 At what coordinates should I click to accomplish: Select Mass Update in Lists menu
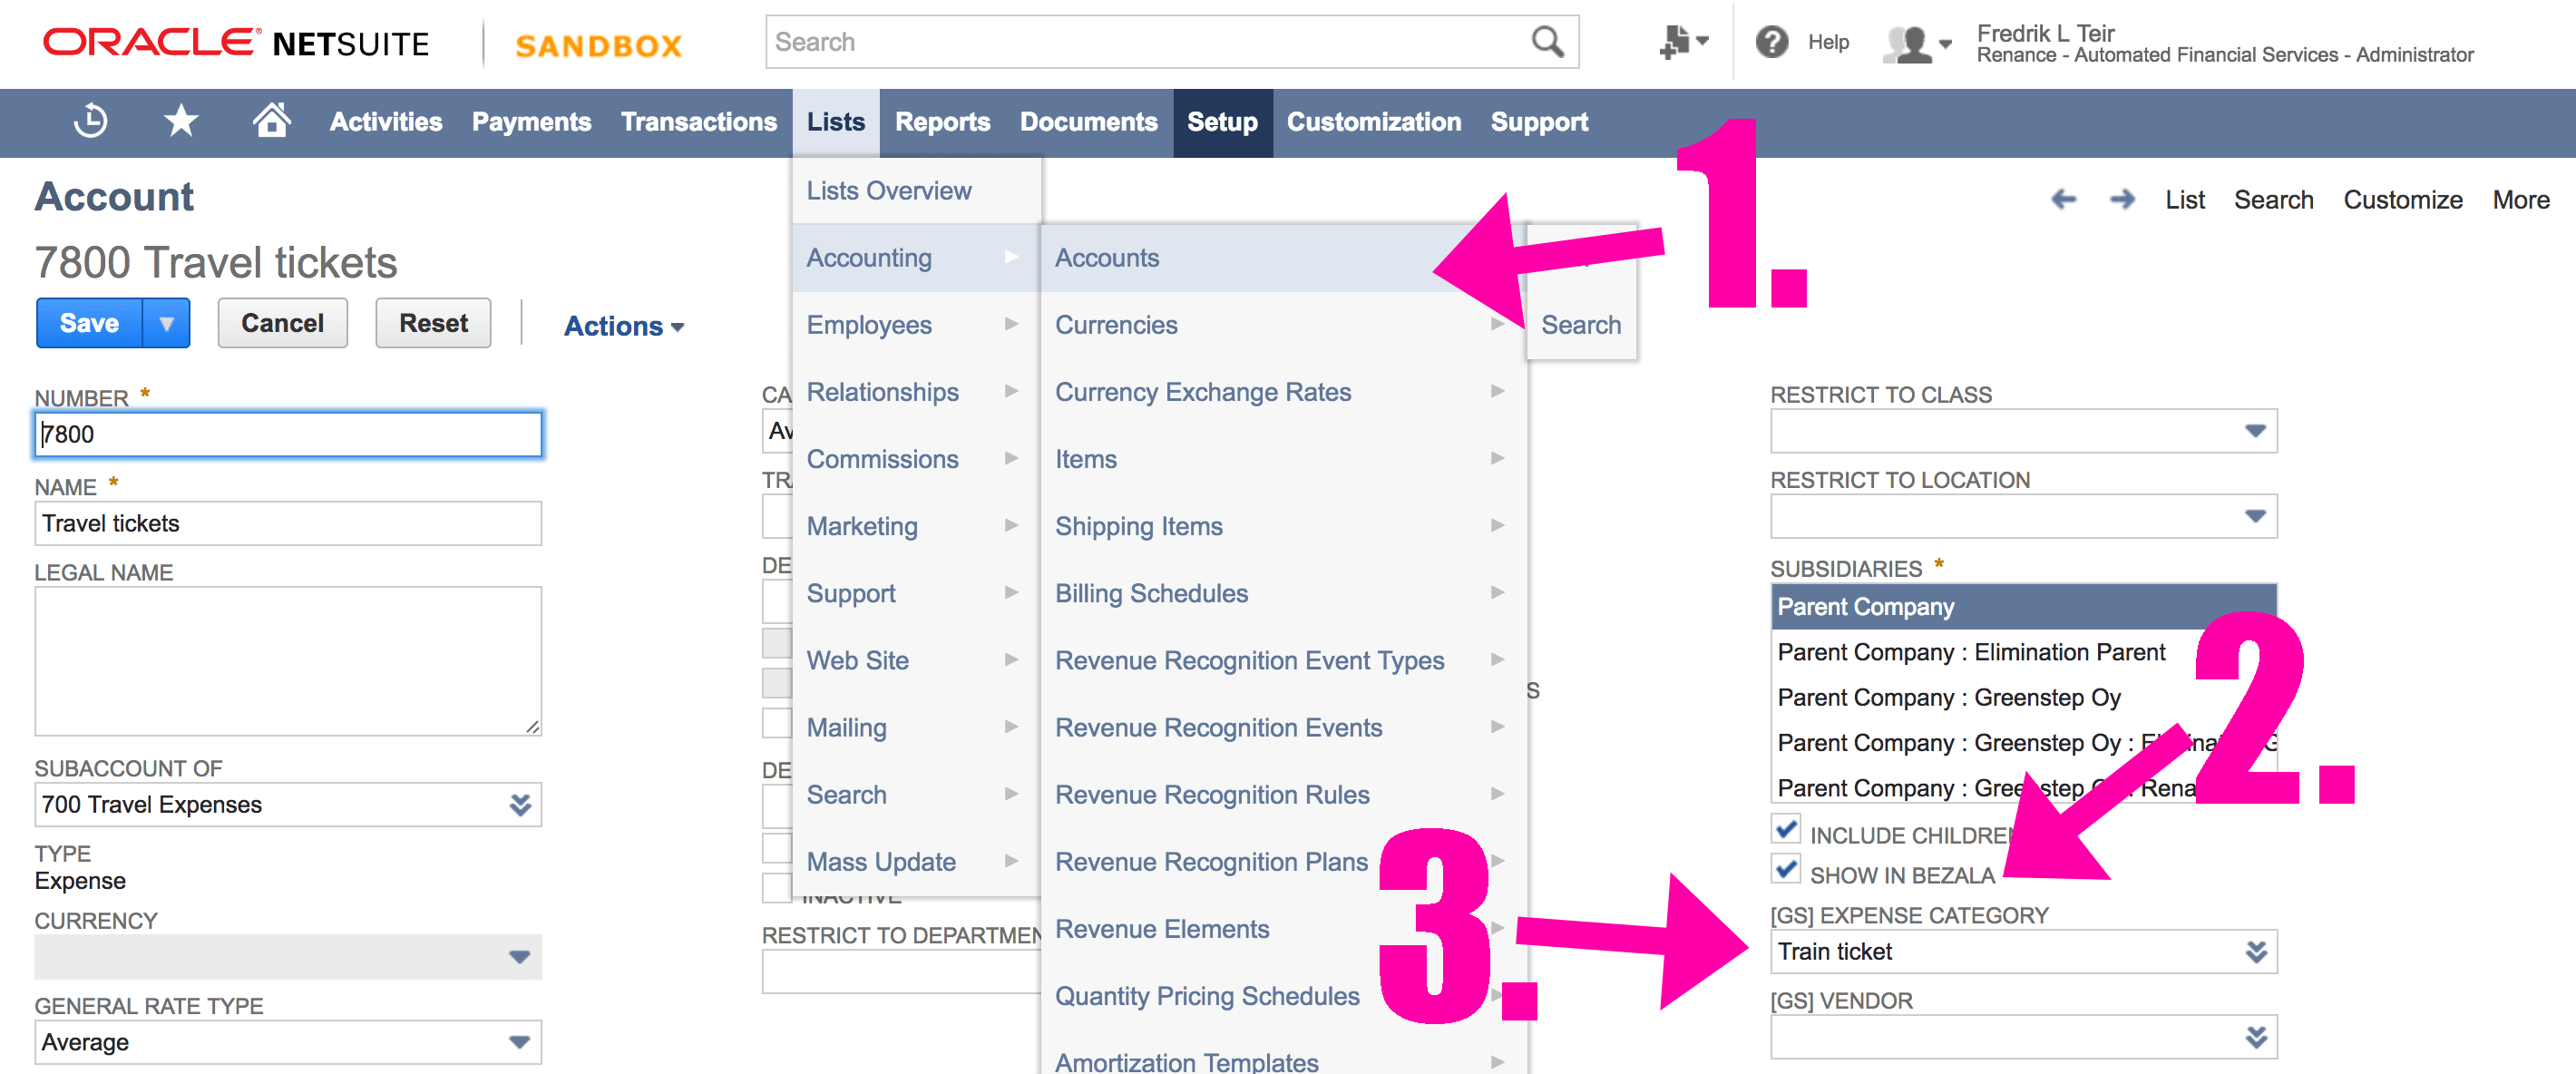click(x=916, y=862)
